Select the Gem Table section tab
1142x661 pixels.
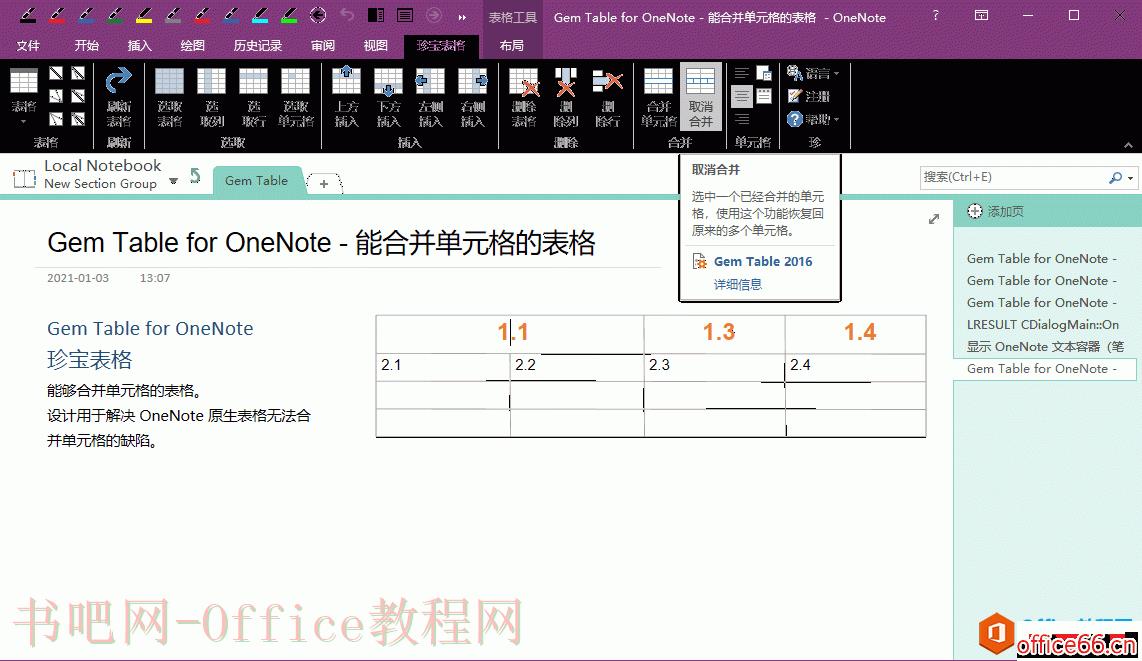pyautogui.click(x=256, y=181)
